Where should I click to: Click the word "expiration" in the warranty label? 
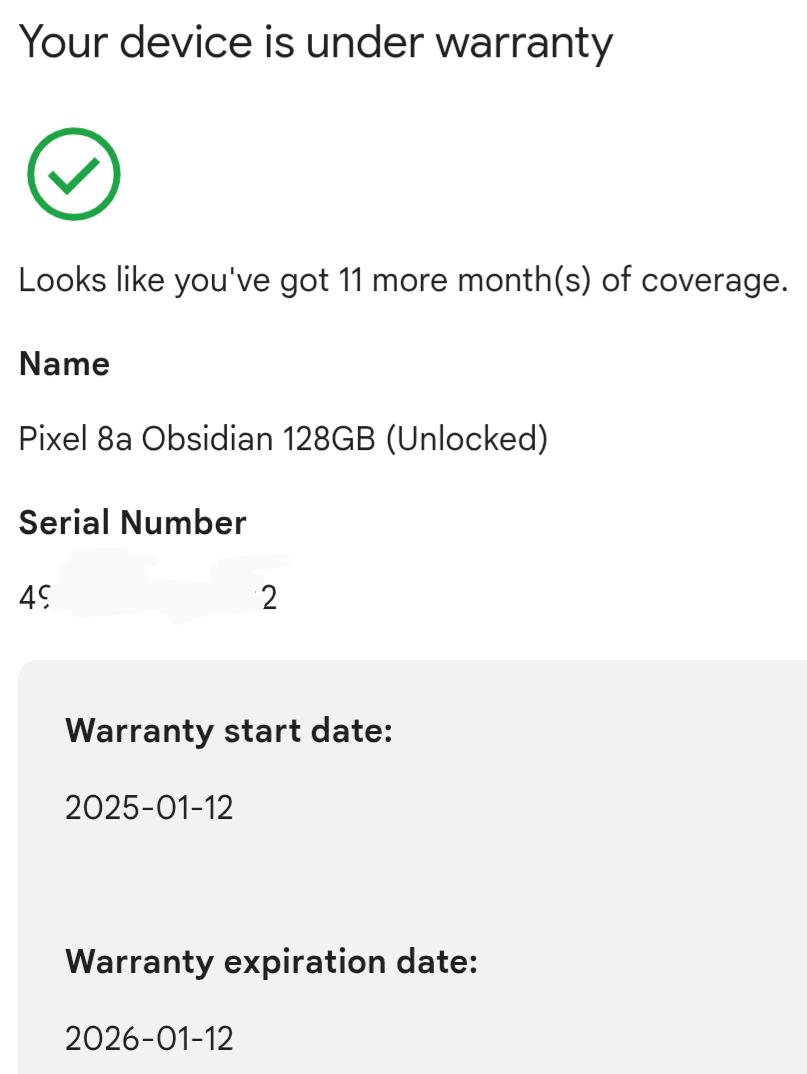coord(305,962)
